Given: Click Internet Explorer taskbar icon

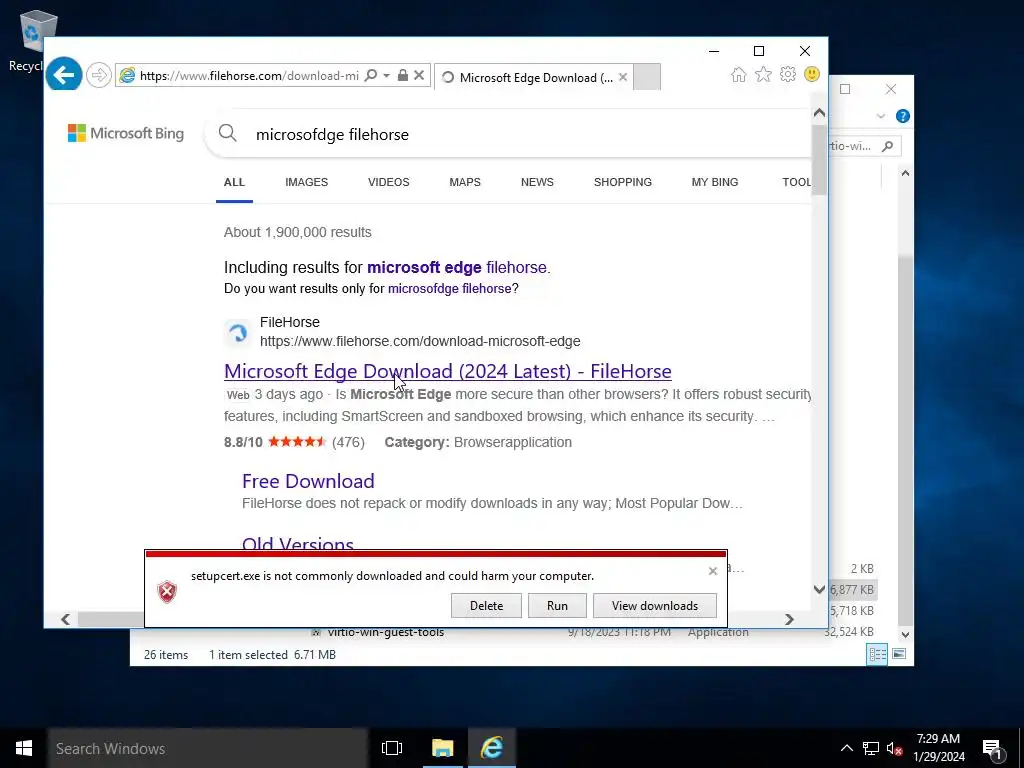Looking at the screenshot, I should point(492,748).
